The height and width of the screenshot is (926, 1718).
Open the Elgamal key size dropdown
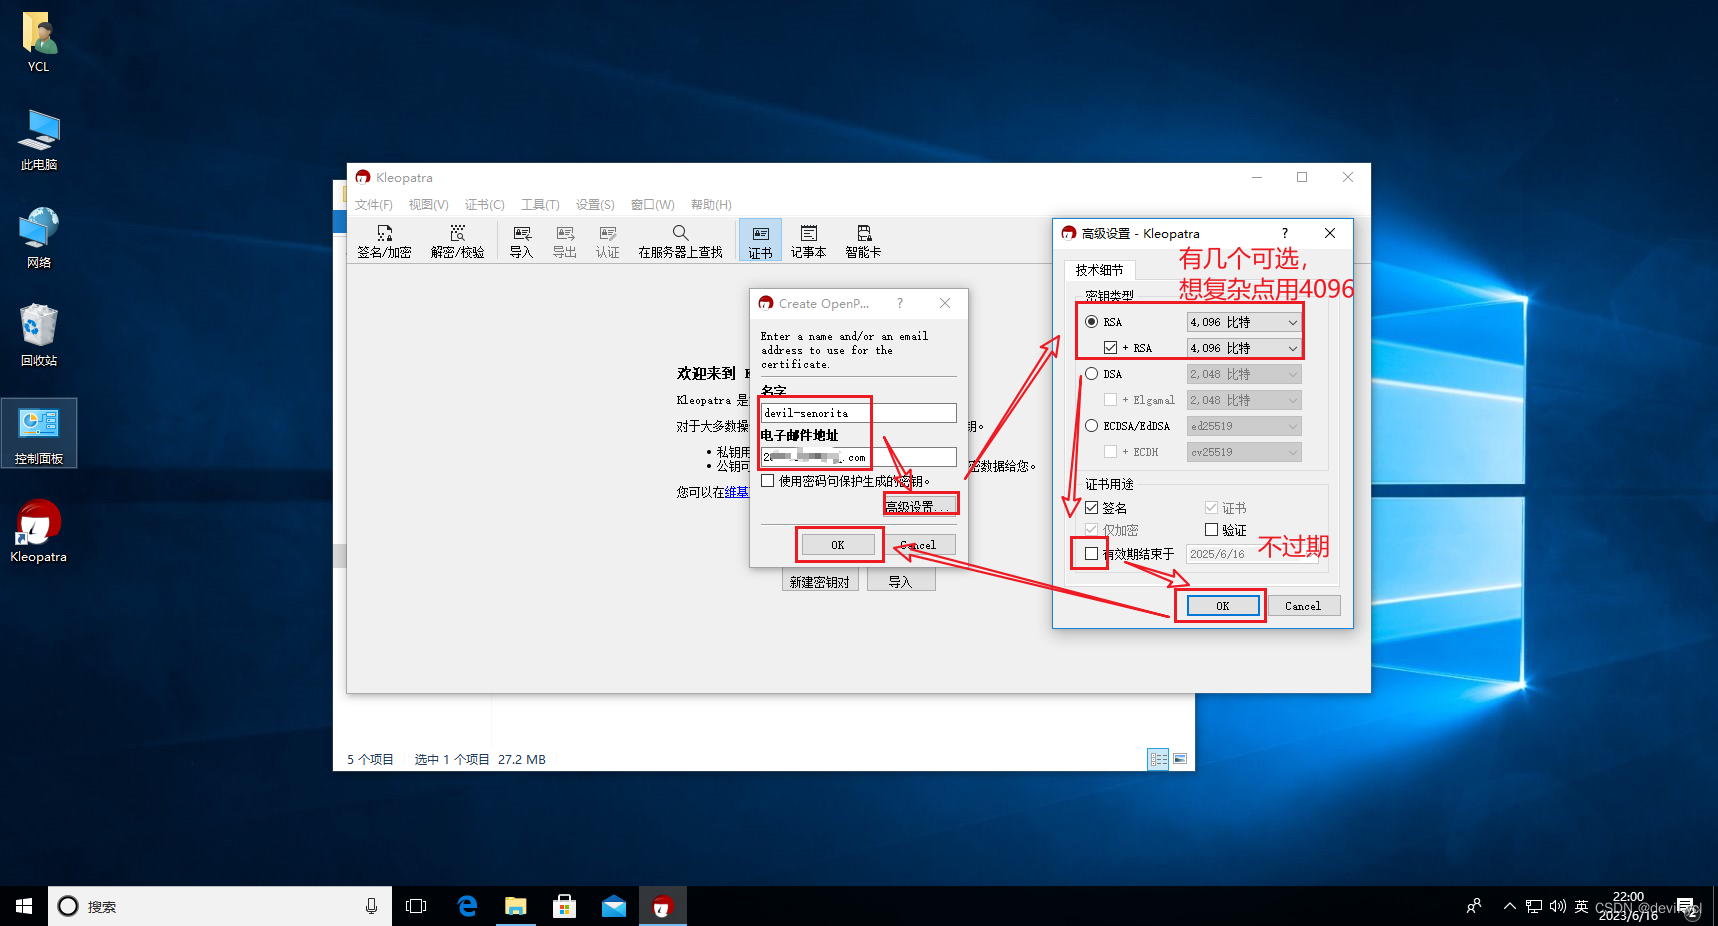click(1244, 400)
